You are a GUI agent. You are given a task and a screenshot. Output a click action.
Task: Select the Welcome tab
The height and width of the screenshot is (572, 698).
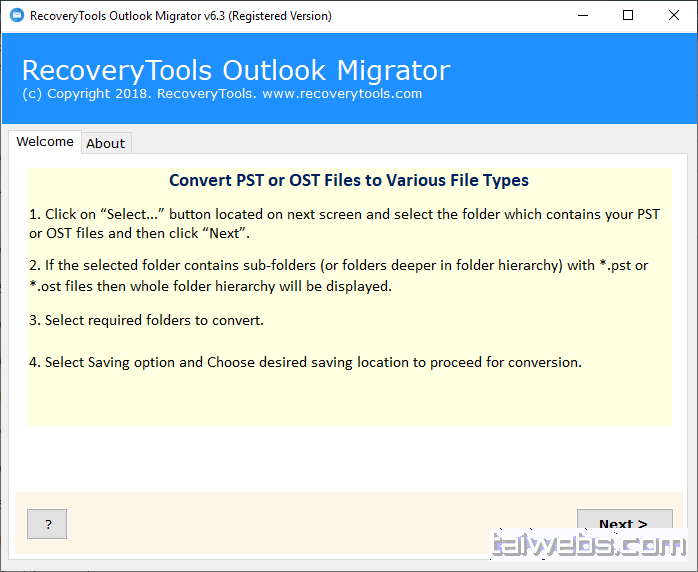pyautogui.click(x=45, y=142)
